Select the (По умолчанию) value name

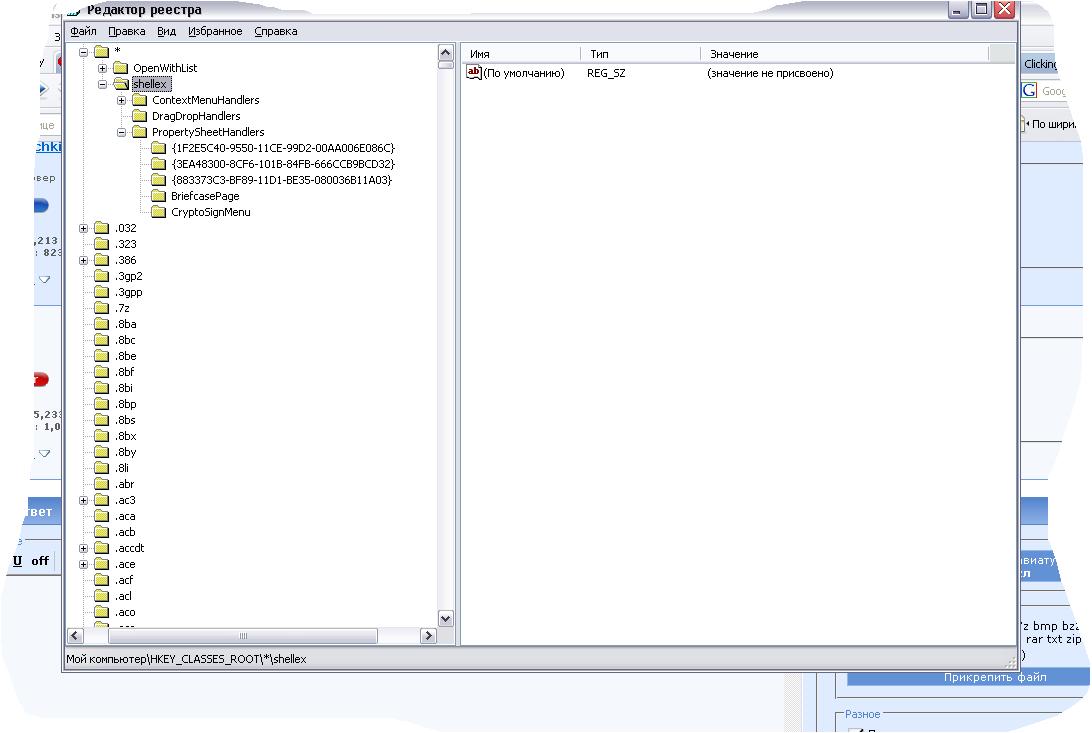(524, 73)
